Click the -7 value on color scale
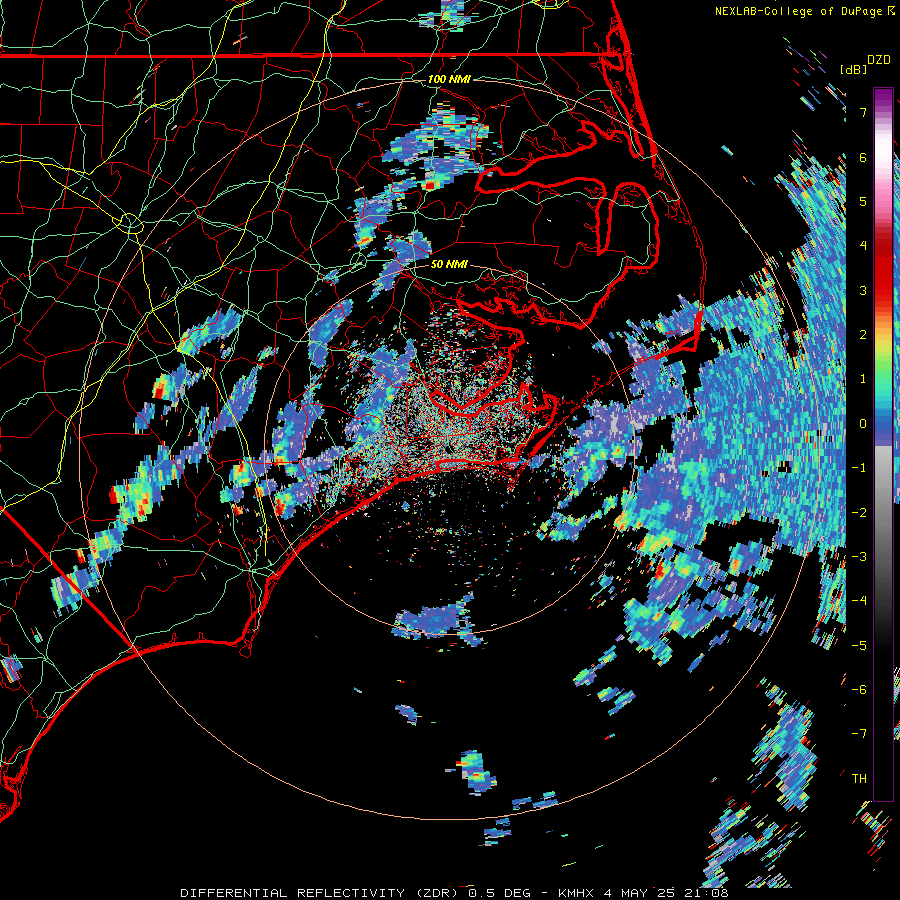 [x=859, y=734]
